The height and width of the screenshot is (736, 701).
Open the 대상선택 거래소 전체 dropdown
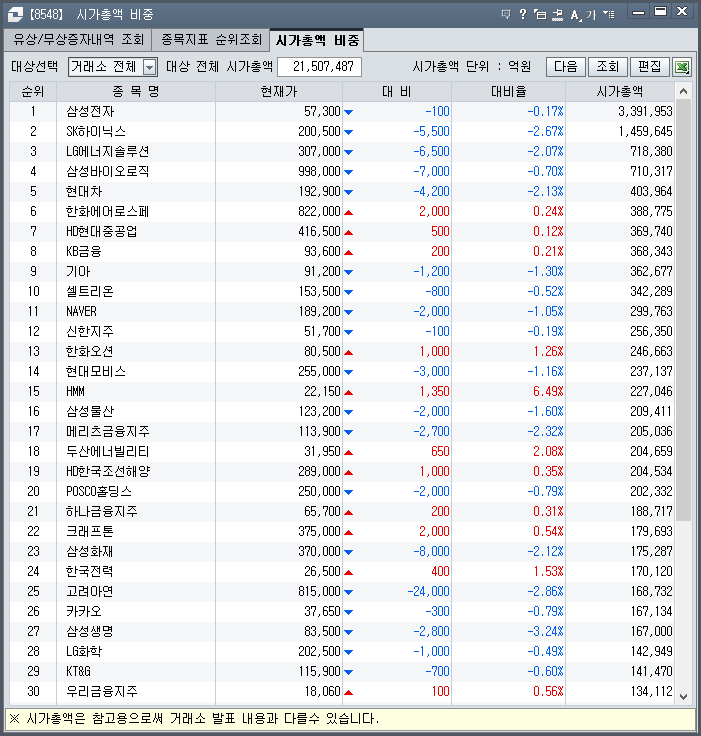coord(113,67)
